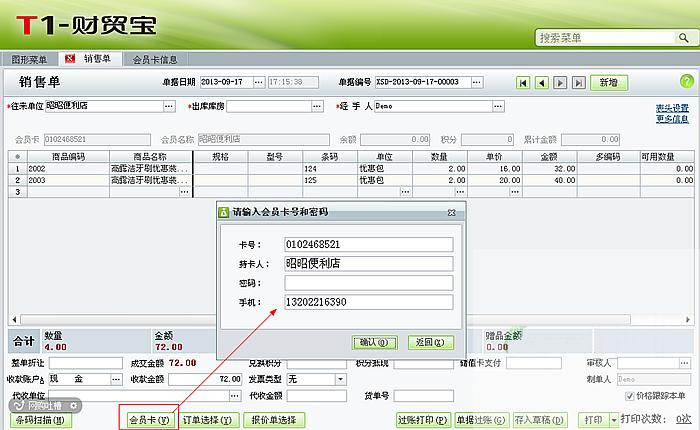
Task: Click the table horizontal scrollbar right arrow
Action: pos(688,320)
